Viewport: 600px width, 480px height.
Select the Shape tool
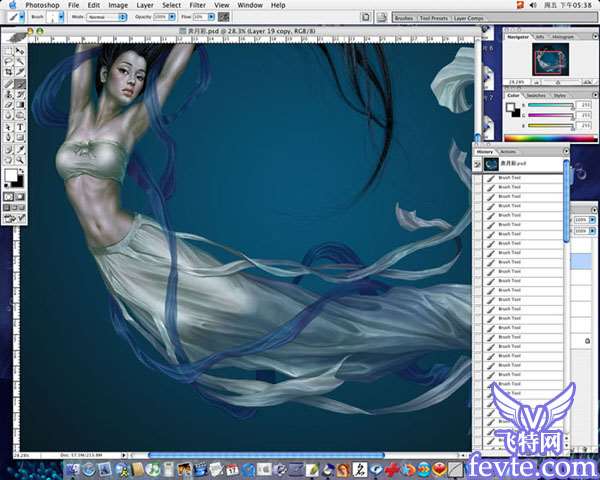click(x=20, y=137)
